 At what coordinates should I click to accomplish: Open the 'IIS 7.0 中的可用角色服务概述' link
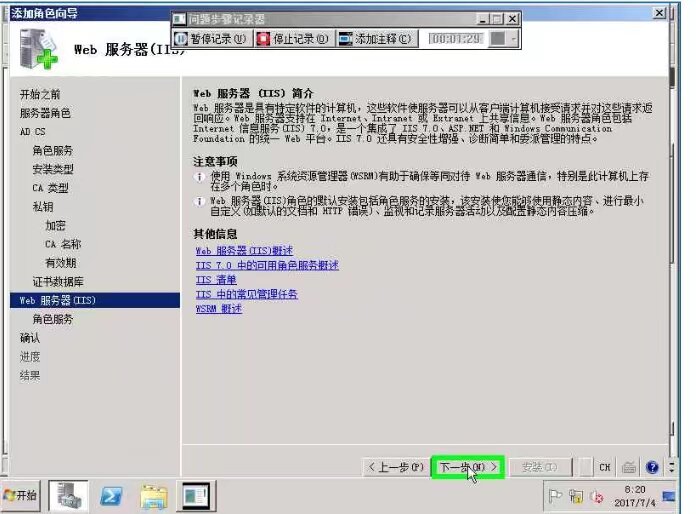267,265
